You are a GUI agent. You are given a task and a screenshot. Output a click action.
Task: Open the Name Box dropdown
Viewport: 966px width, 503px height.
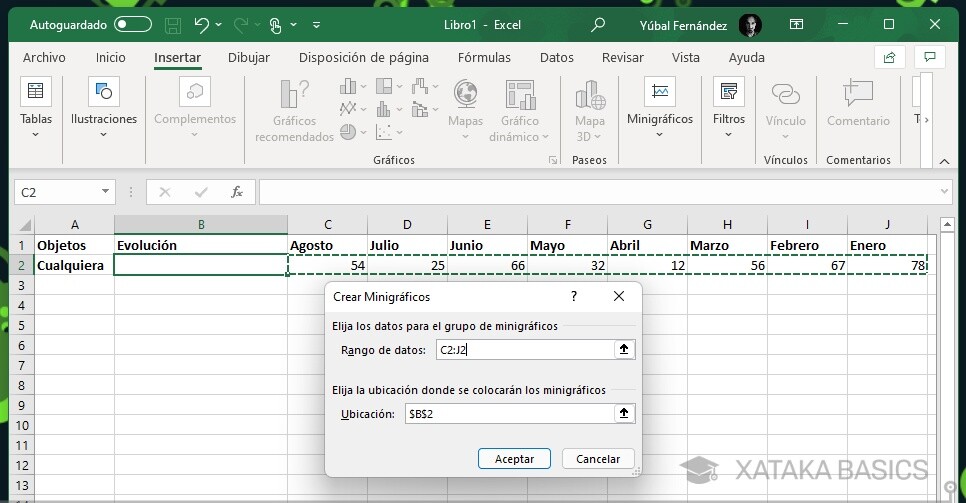tap(105, 192)
